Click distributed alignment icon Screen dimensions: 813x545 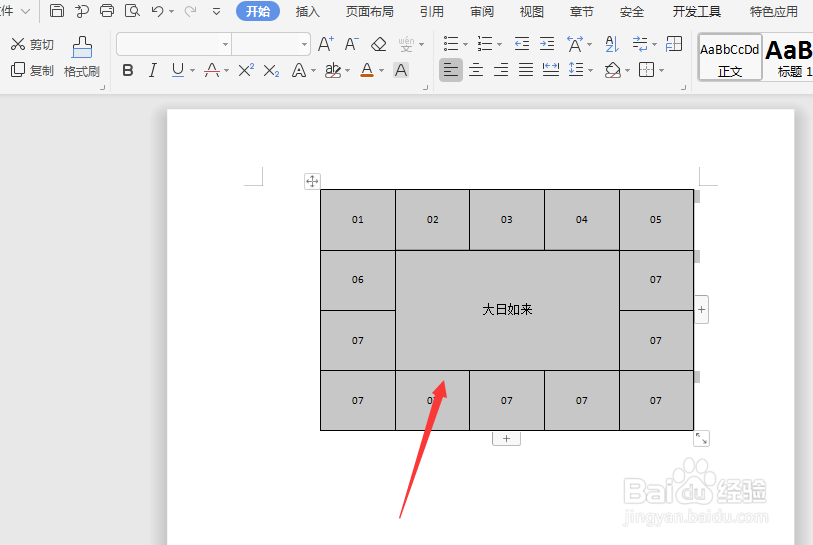pos(551,70)
